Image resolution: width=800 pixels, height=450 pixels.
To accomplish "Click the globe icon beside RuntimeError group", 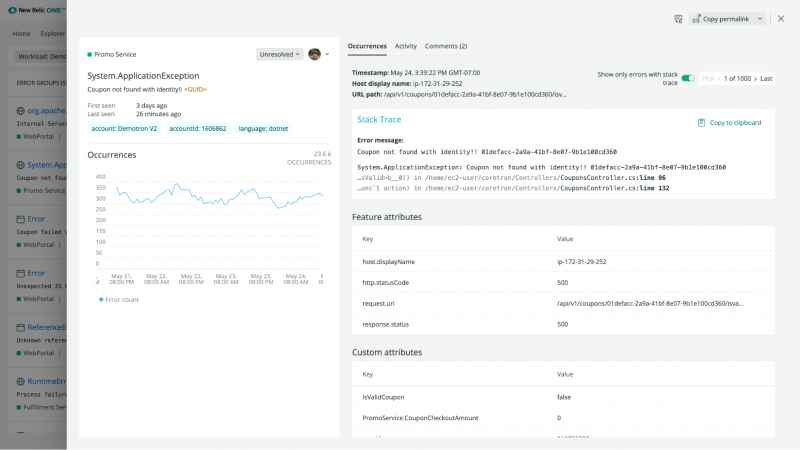I will pos(20,382).
